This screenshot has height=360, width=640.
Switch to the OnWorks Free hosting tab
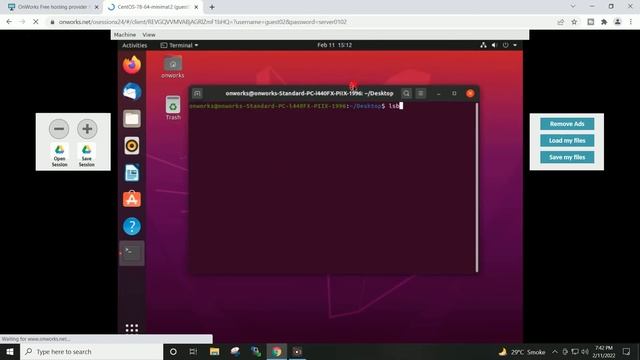coord(53,7)
